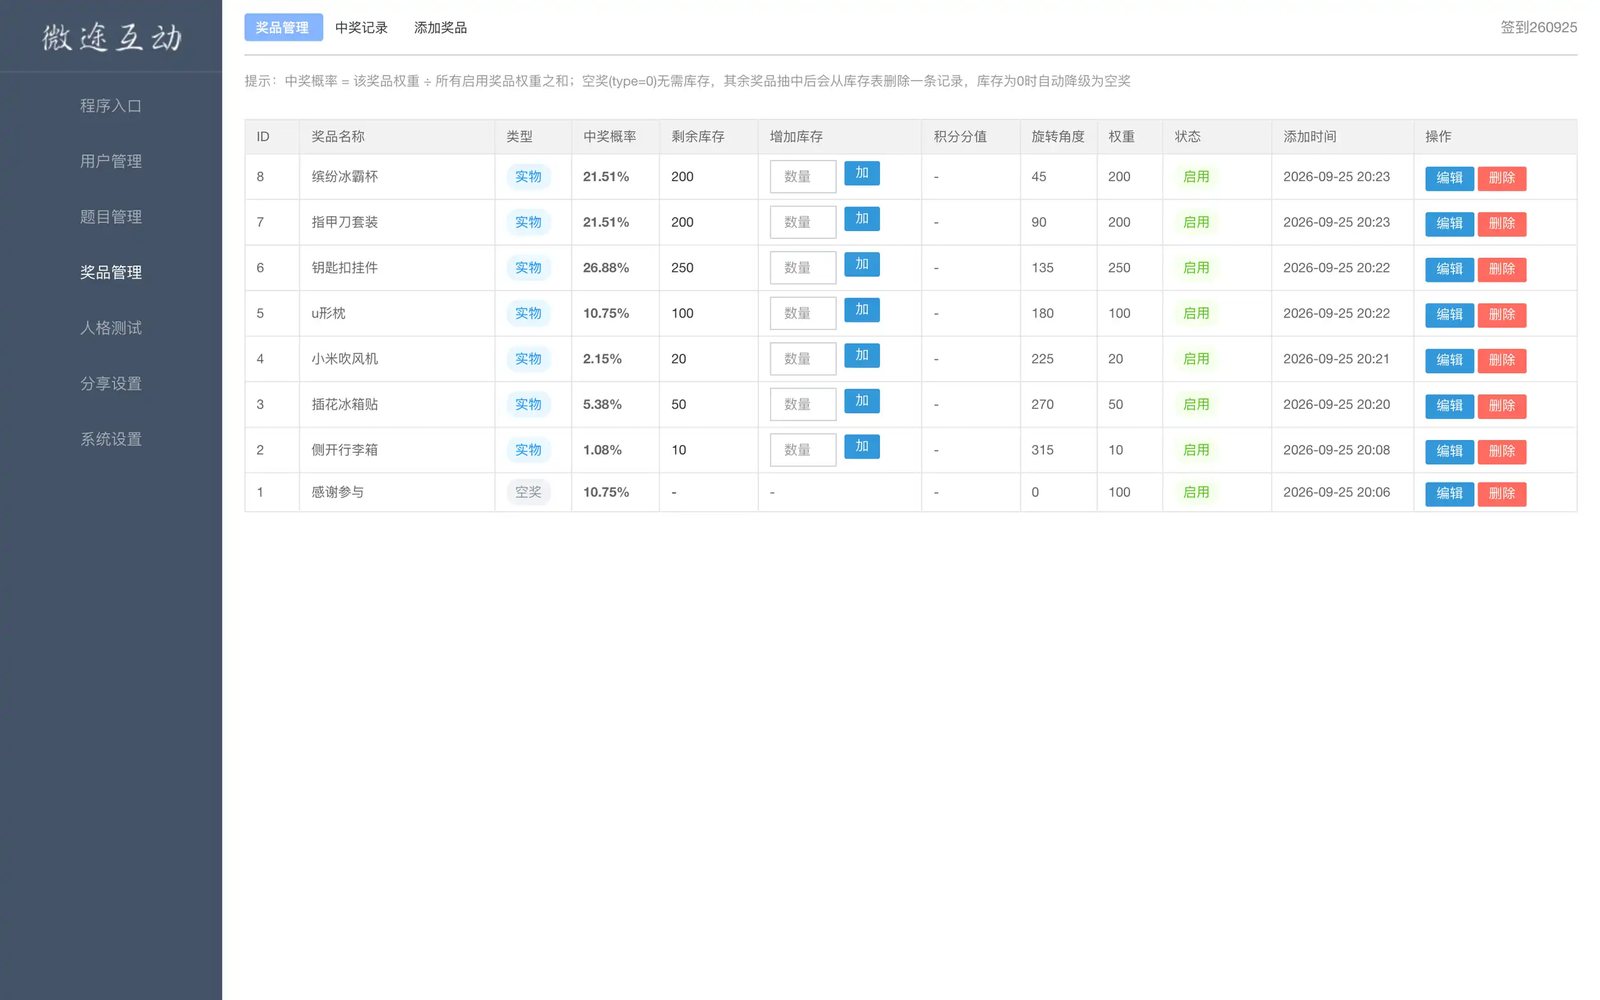Click the 签到260925 label at top right
Viewport: 1600px width, 1000px height.
[x=1538, y=28]
